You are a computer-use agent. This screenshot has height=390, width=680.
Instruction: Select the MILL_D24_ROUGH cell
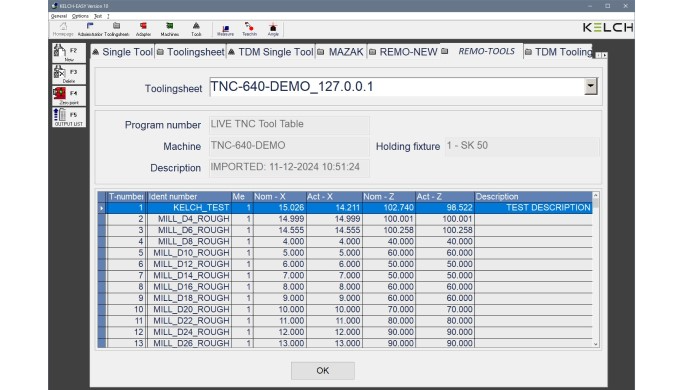coord(189,332)
